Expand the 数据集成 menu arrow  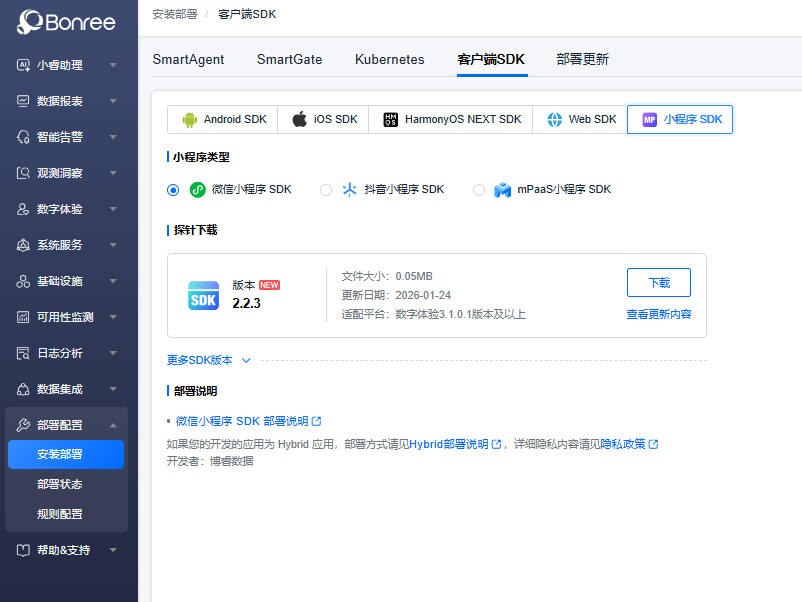pos(113,389)
